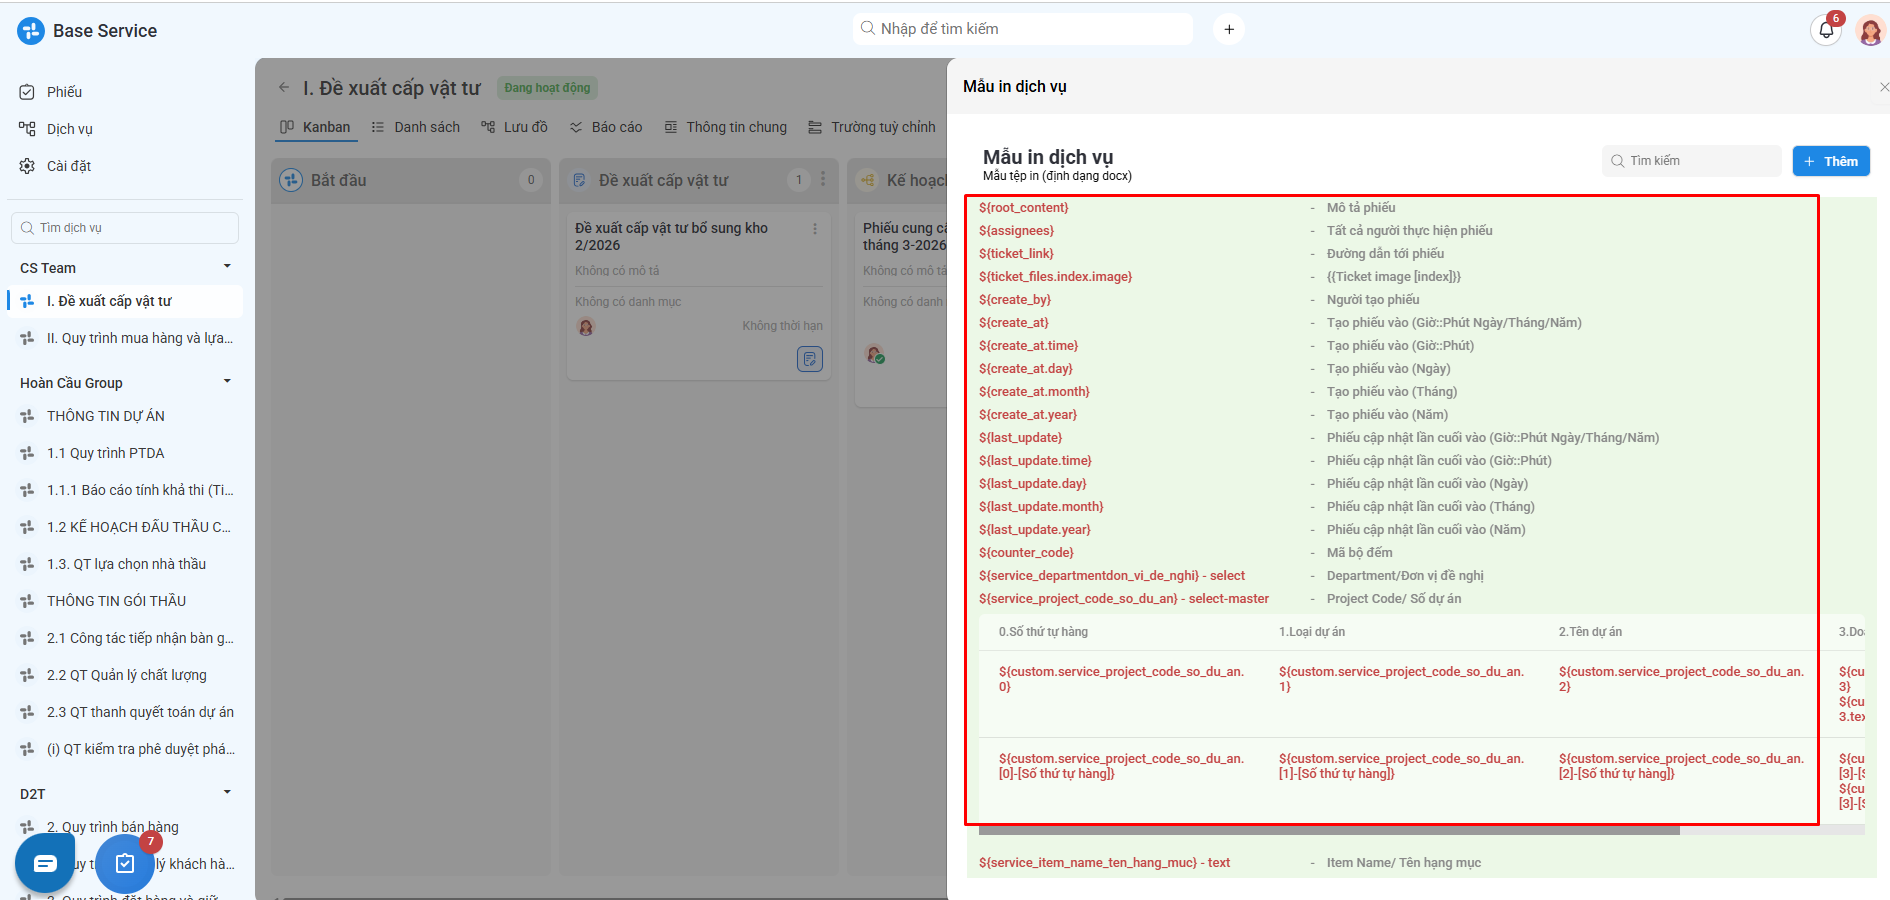Click the ${assignees} variable
This screenshot has height=900, width=1890.
point(1016,231)
